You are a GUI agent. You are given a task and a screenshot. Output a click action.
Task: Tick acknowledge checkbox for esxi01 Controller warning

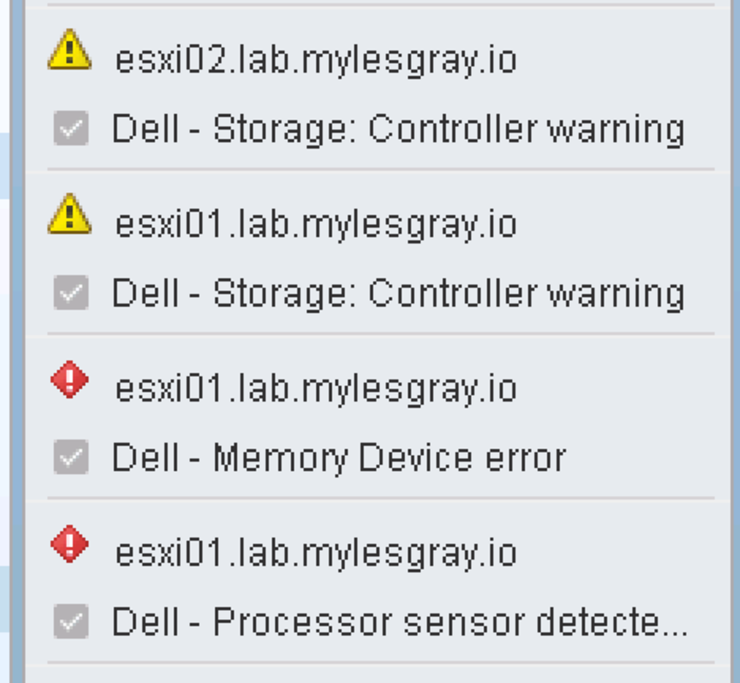pos(71,292)
